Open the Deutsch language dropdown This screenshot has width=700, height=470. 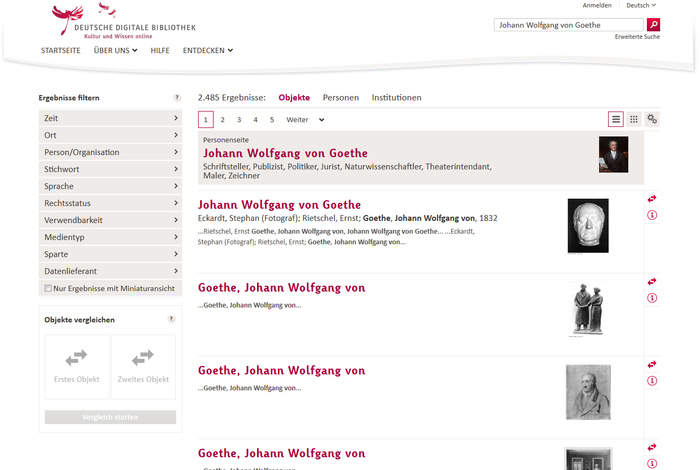(x=641, y=5)
